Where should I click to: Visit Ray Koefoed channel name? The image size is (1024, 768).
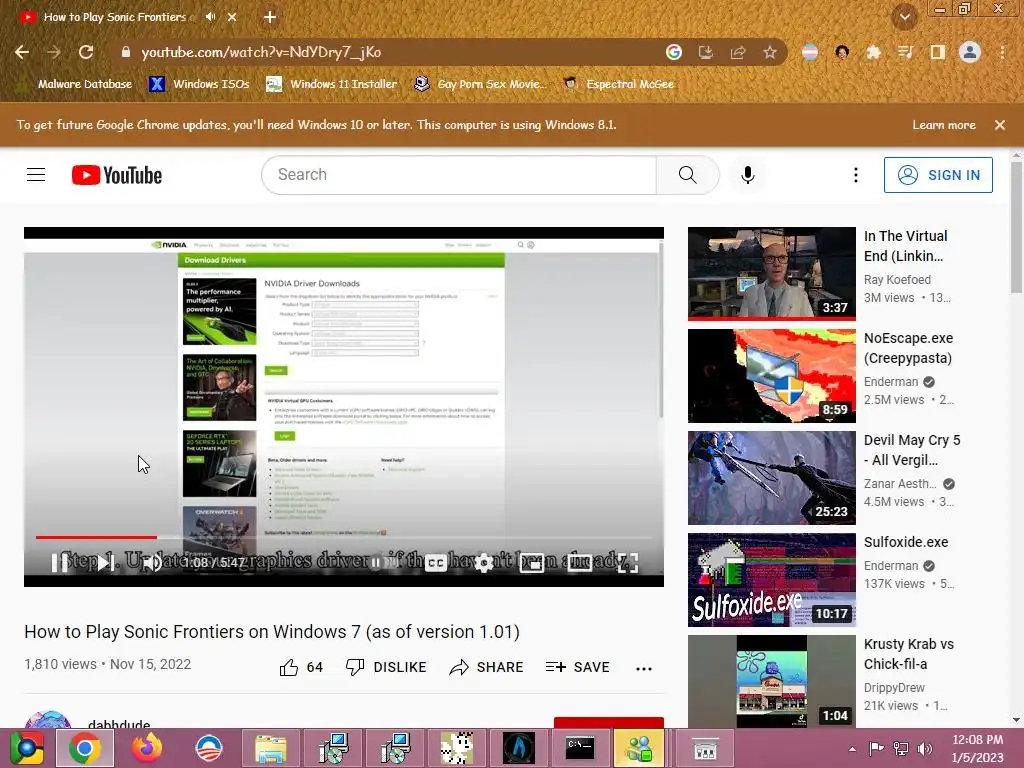(x=897, y=280)
